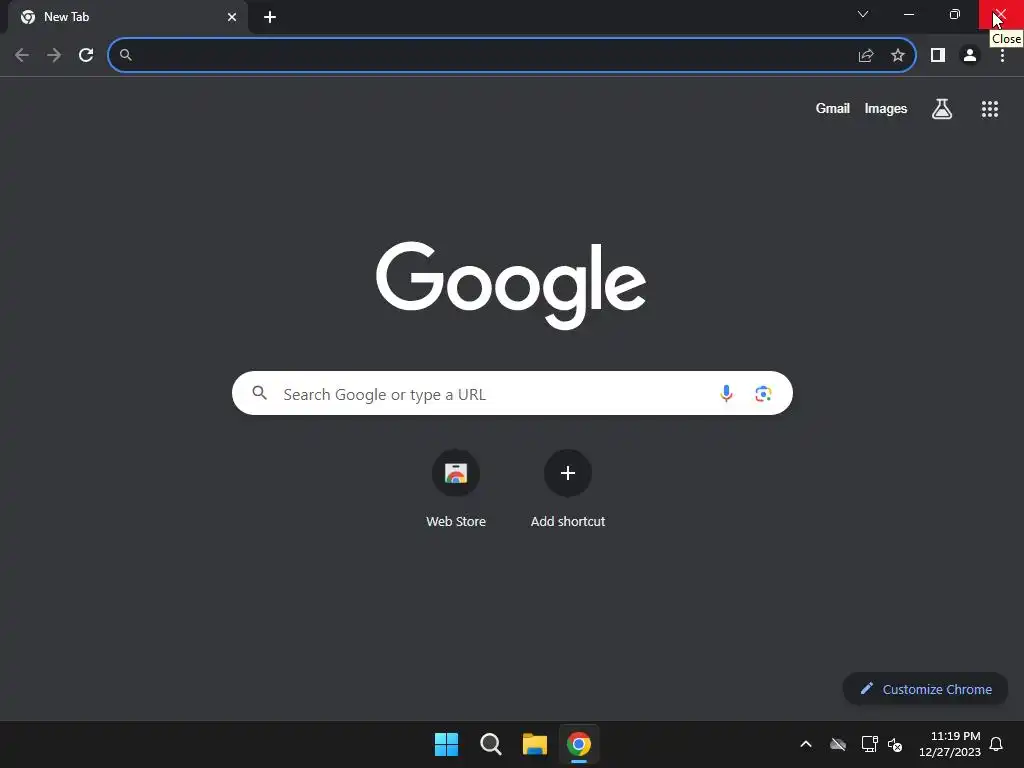Open the Images link
The image size is (1024, 768).
[886, 108]
